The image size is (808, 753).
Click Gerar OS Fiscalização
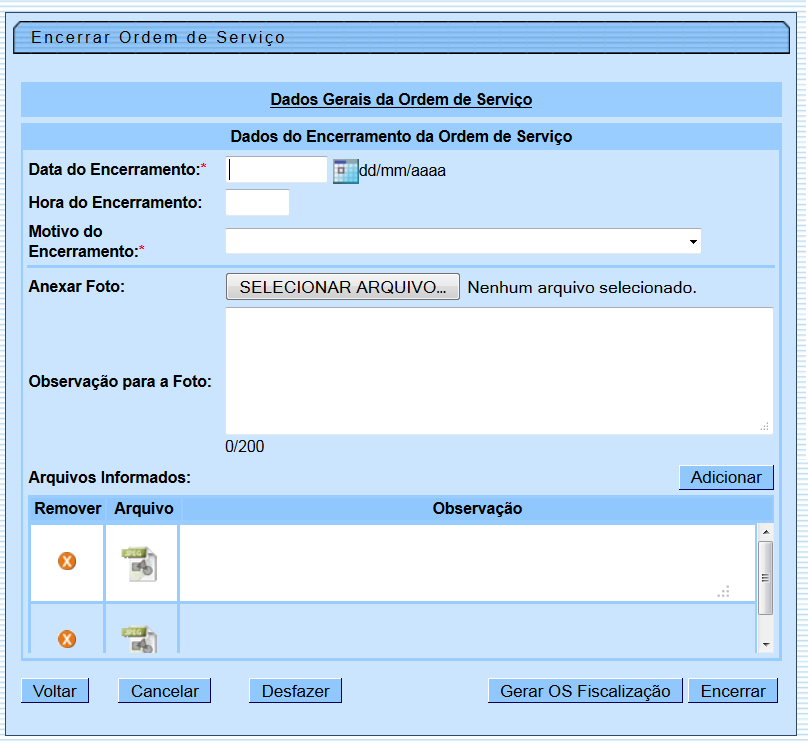point(585,691)
